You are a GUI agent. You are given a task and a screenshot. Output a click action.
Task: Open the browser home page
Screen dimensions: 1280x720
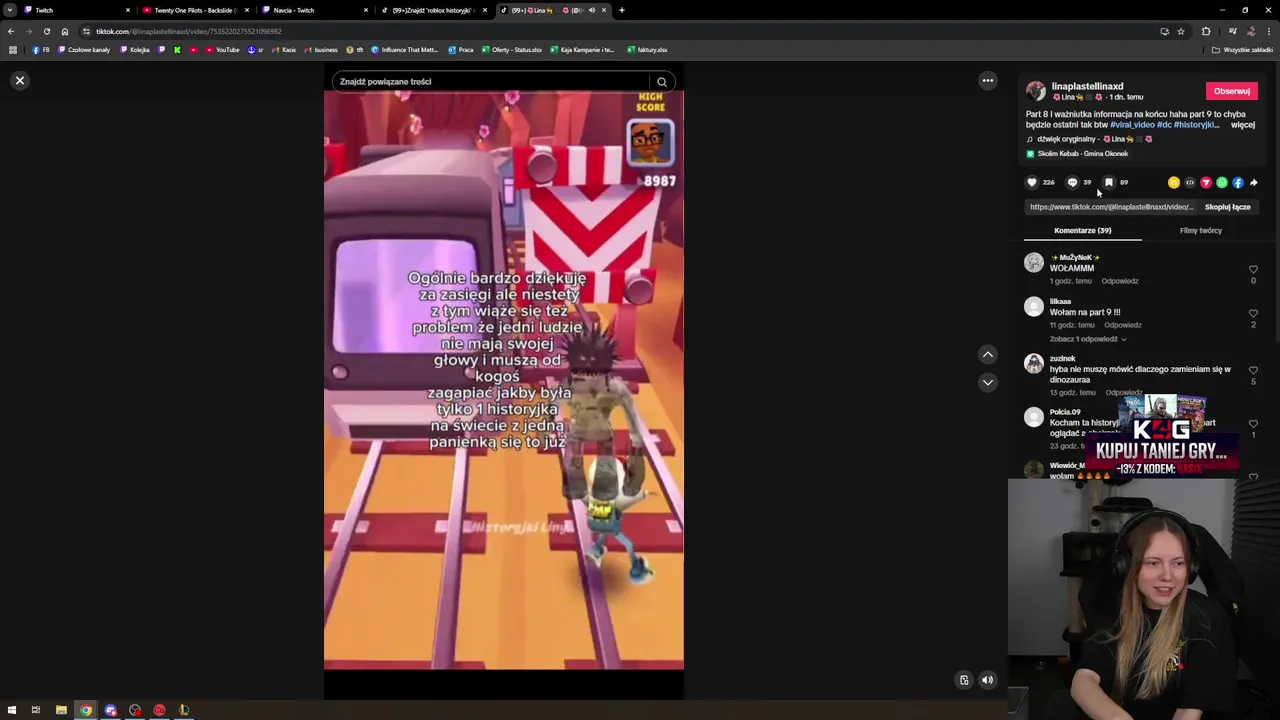(x=65, y=31)
